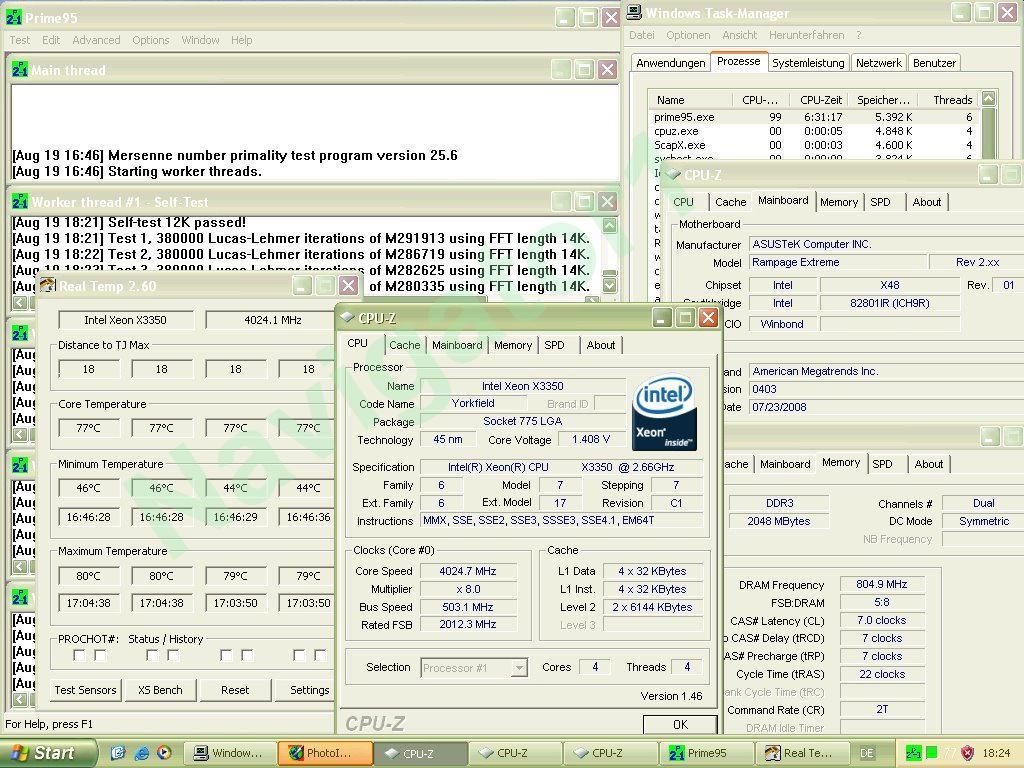Sort processes by the CPU-Zeit column
Screen dimensions: 1024x768
pyautogui.click(x=820, y=100)
